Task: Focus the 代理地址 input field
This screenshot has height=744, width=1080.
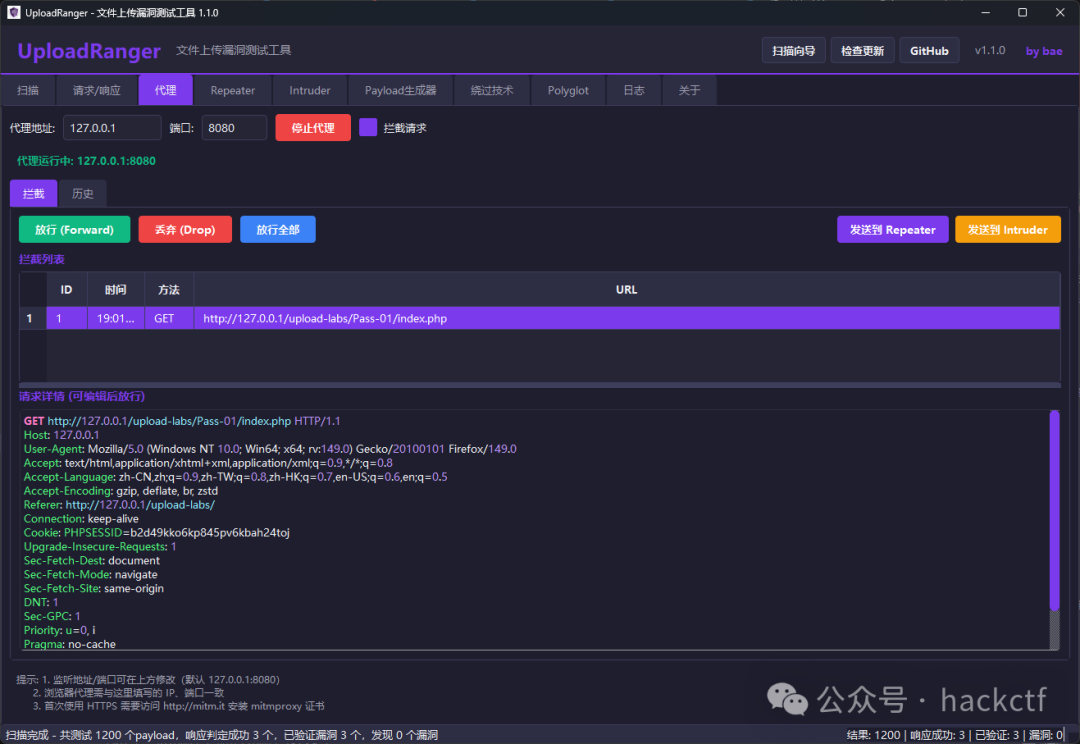Action: [x=112, y=127]
